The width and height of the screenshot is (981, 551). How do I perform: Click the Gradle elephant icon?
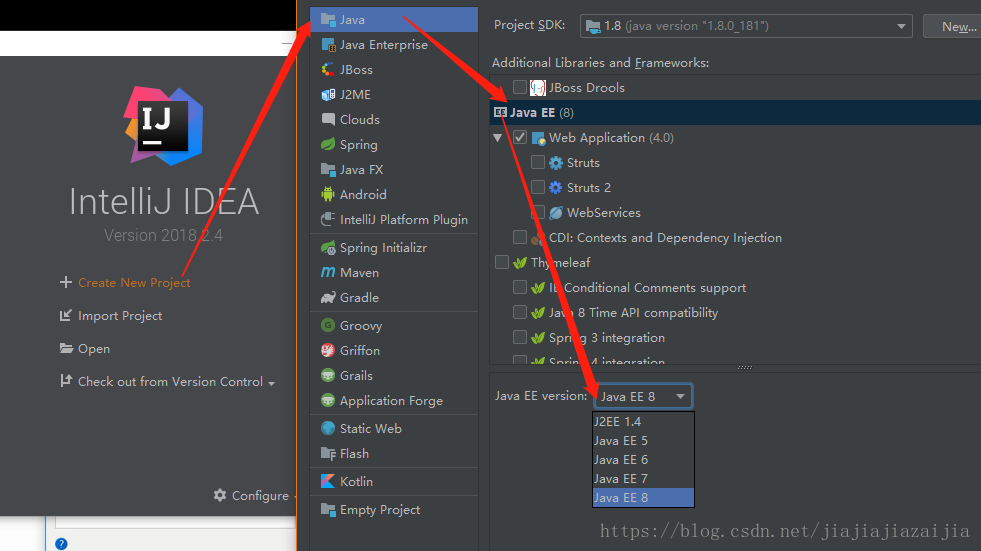[x=328, y=298]
